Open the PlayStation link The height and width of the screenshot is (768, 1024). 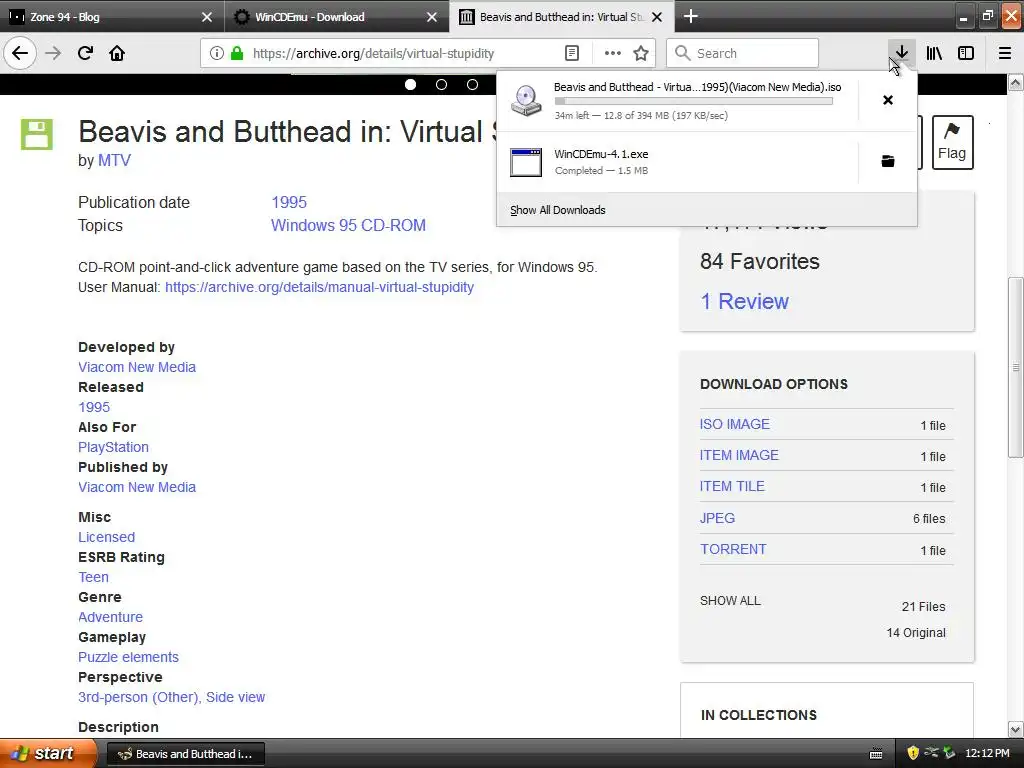[113, 447]
